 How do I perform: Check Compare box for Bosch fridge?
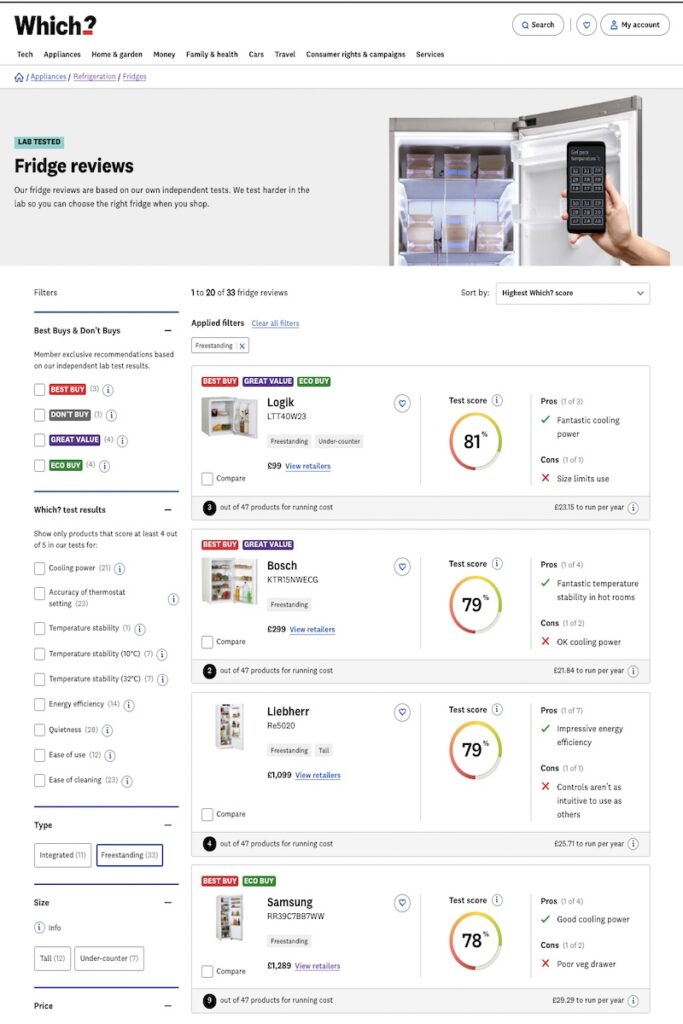pos(207,642)
